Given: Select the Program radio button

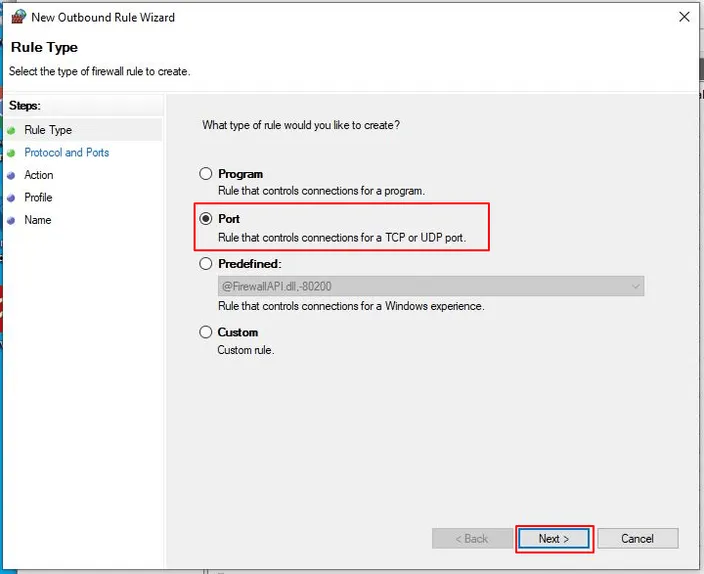Looking at the screenshot, I should (206, 174).
